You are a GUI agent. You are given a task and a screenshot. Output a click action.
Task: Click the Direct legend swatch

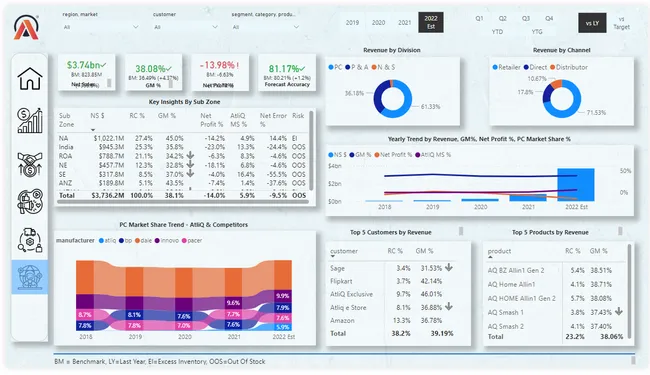coord(526,67)
